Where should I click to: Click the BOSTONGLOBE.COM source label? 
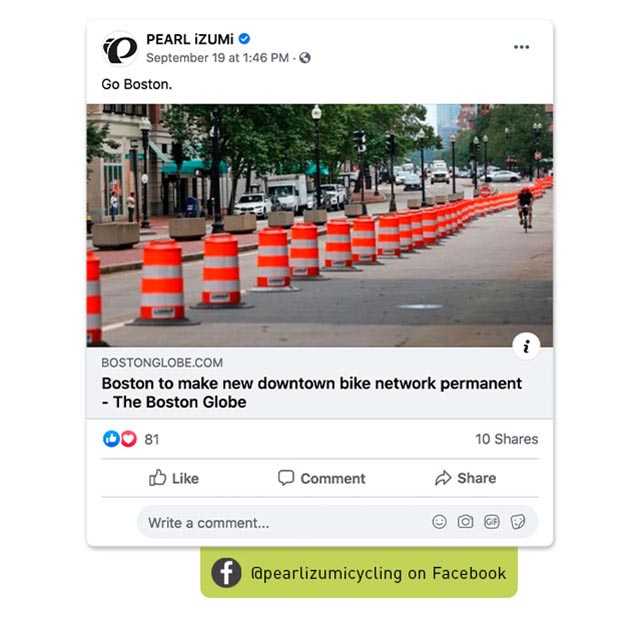coord(162,362)
